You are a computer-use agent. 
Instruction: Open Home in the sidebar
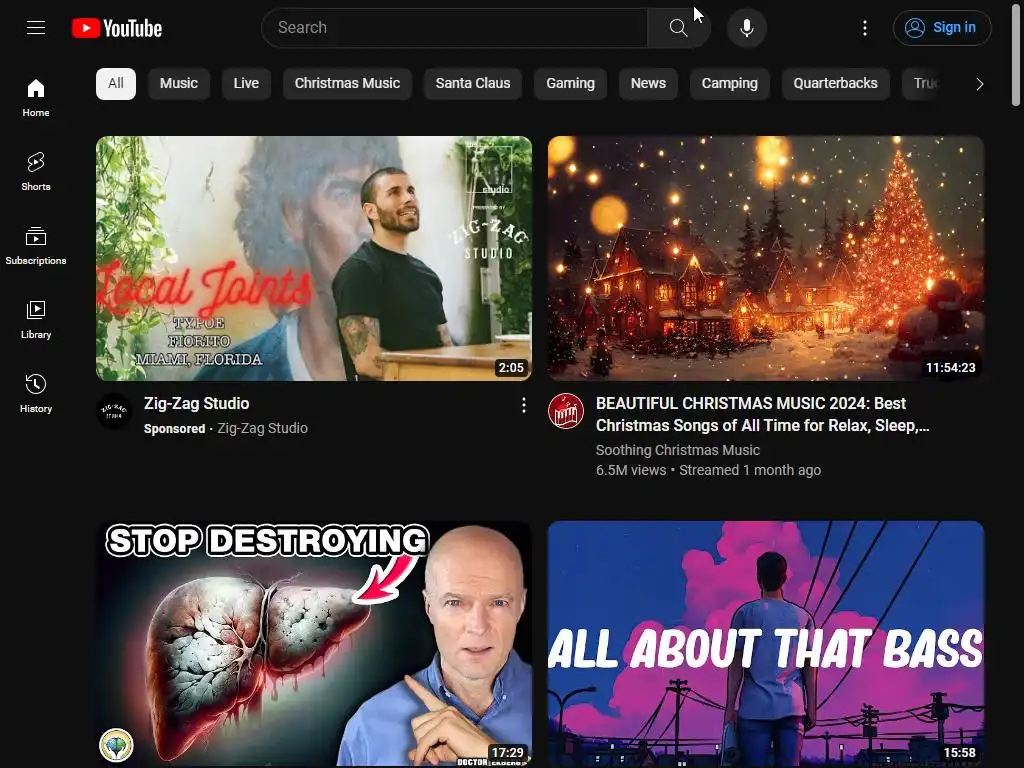[36, 97]
